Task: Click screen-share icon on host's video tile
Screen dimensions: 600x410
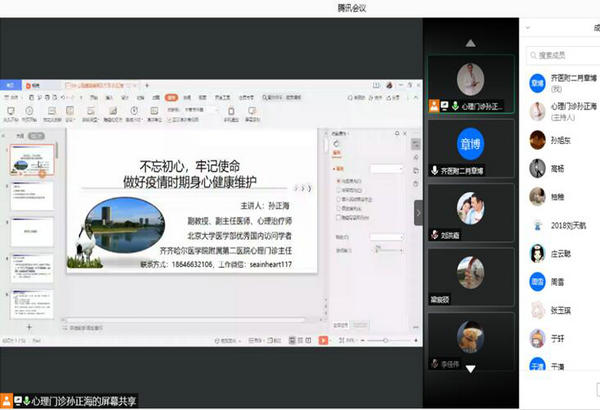Action: point(445,105)
